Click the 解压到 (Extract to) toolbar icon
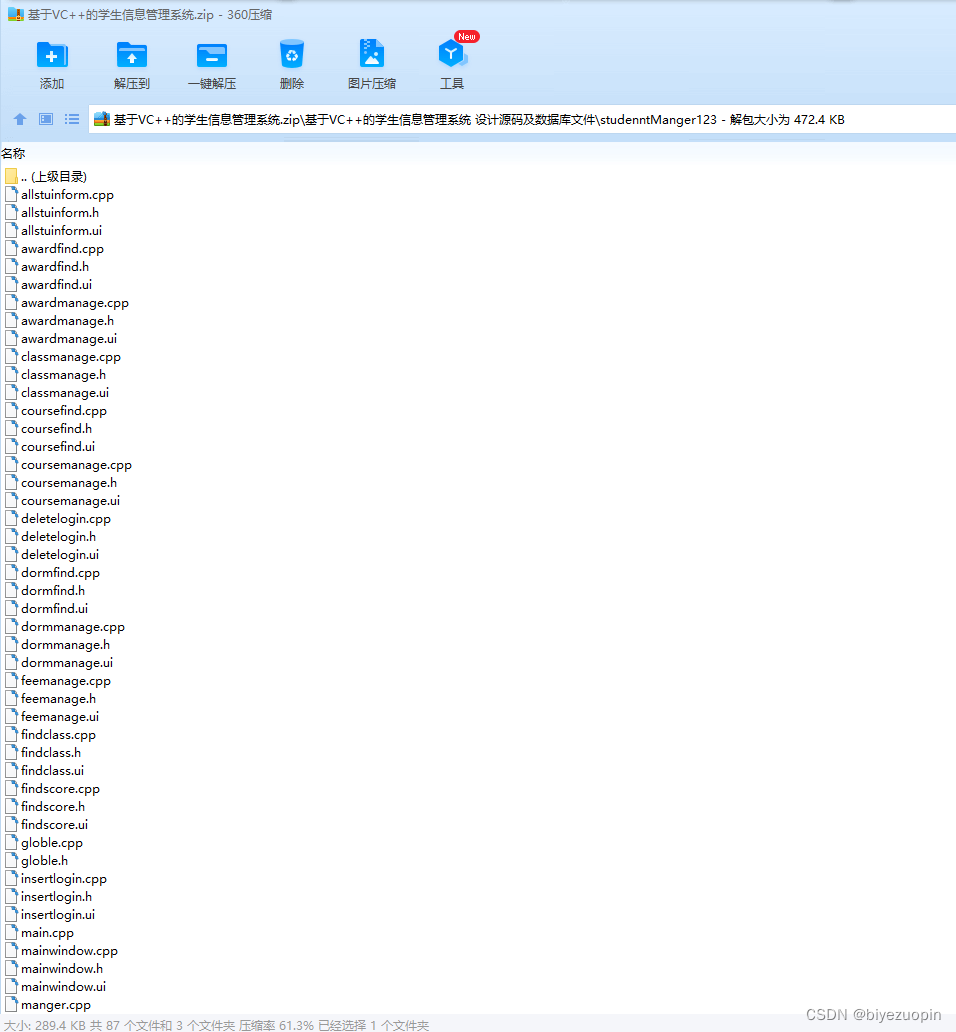Viewport: 956px width, 1032px height. coord(132,55)
